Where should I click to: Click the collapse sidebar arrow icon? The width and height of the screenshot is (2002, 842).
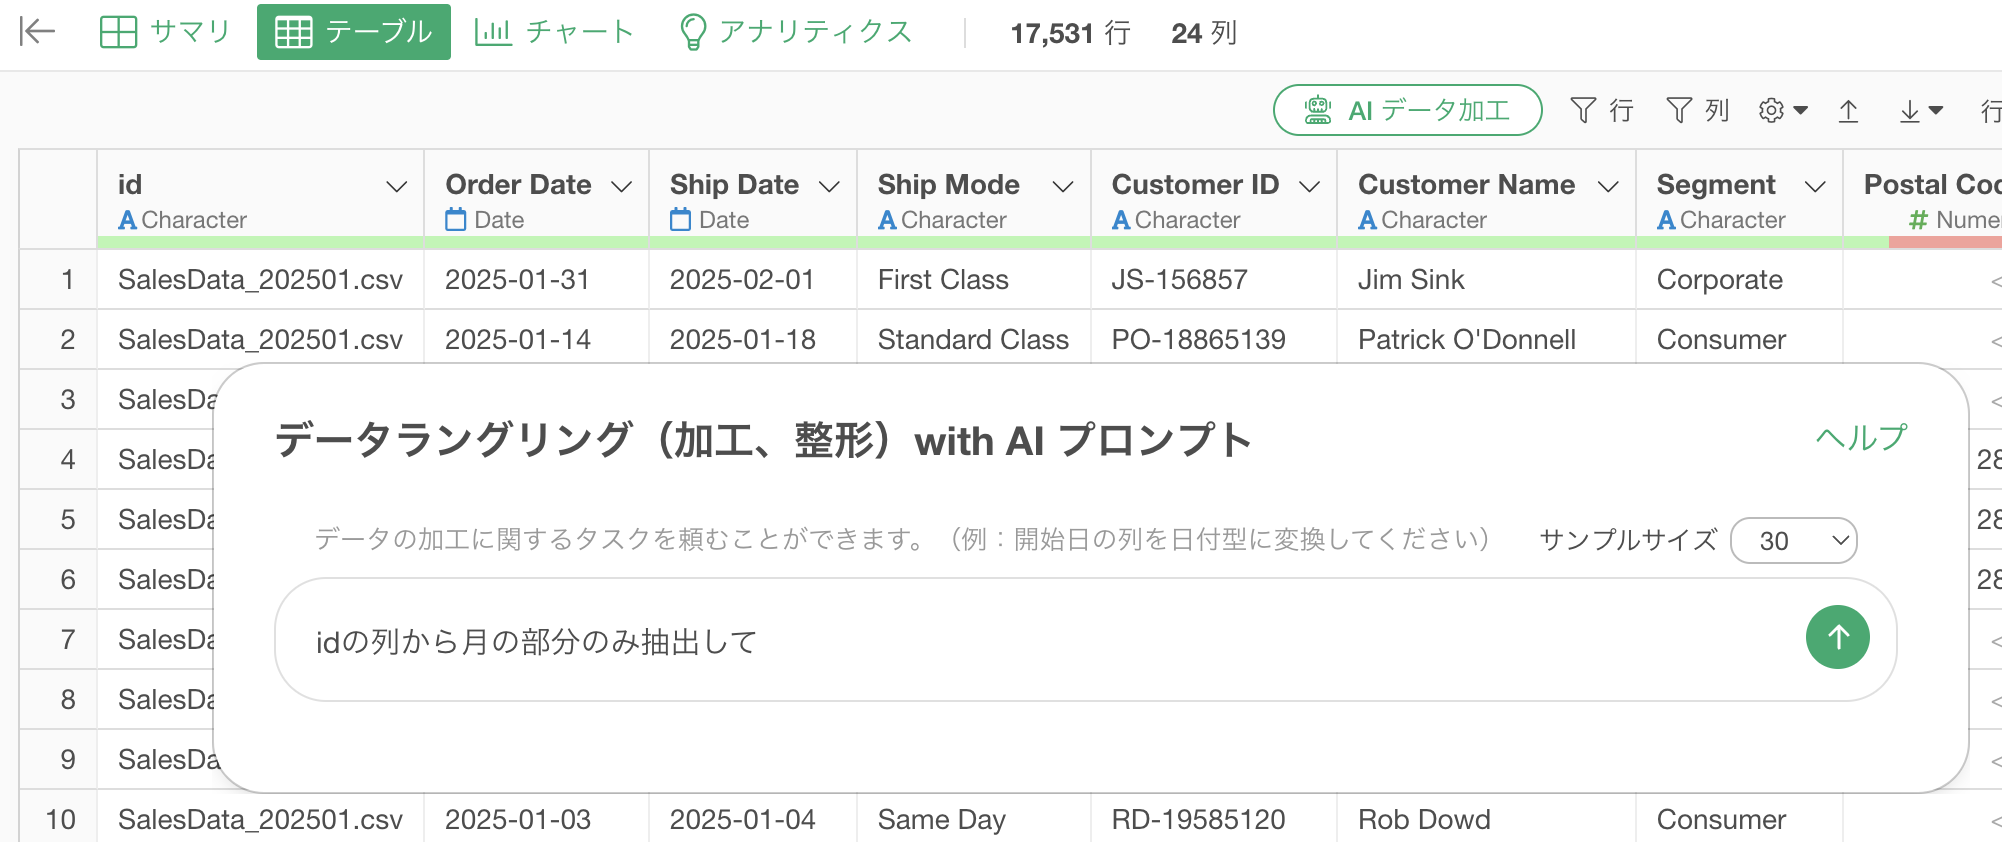click(37, 32)
